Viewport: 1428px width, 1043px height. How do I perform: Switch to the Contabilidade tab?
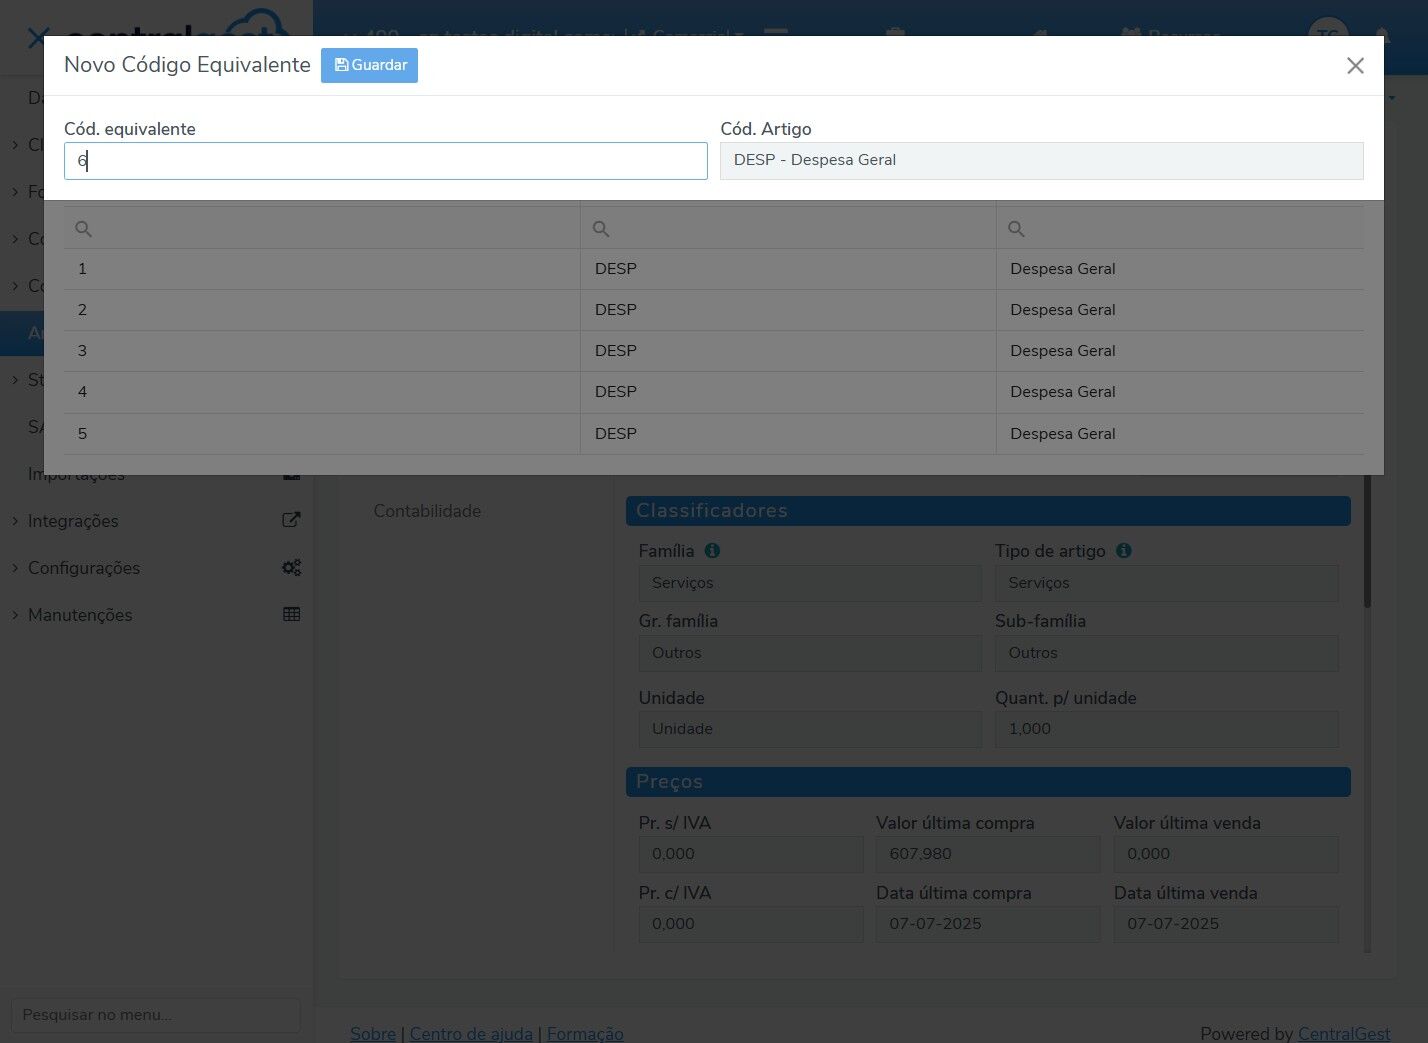427,511
